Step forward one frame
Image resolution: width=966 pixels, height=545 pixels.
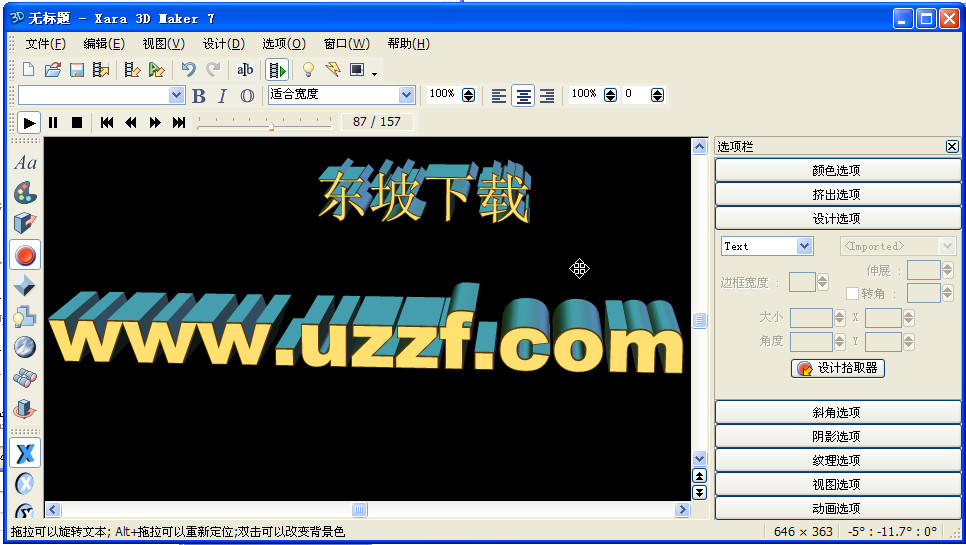click(x=155, y=123)
